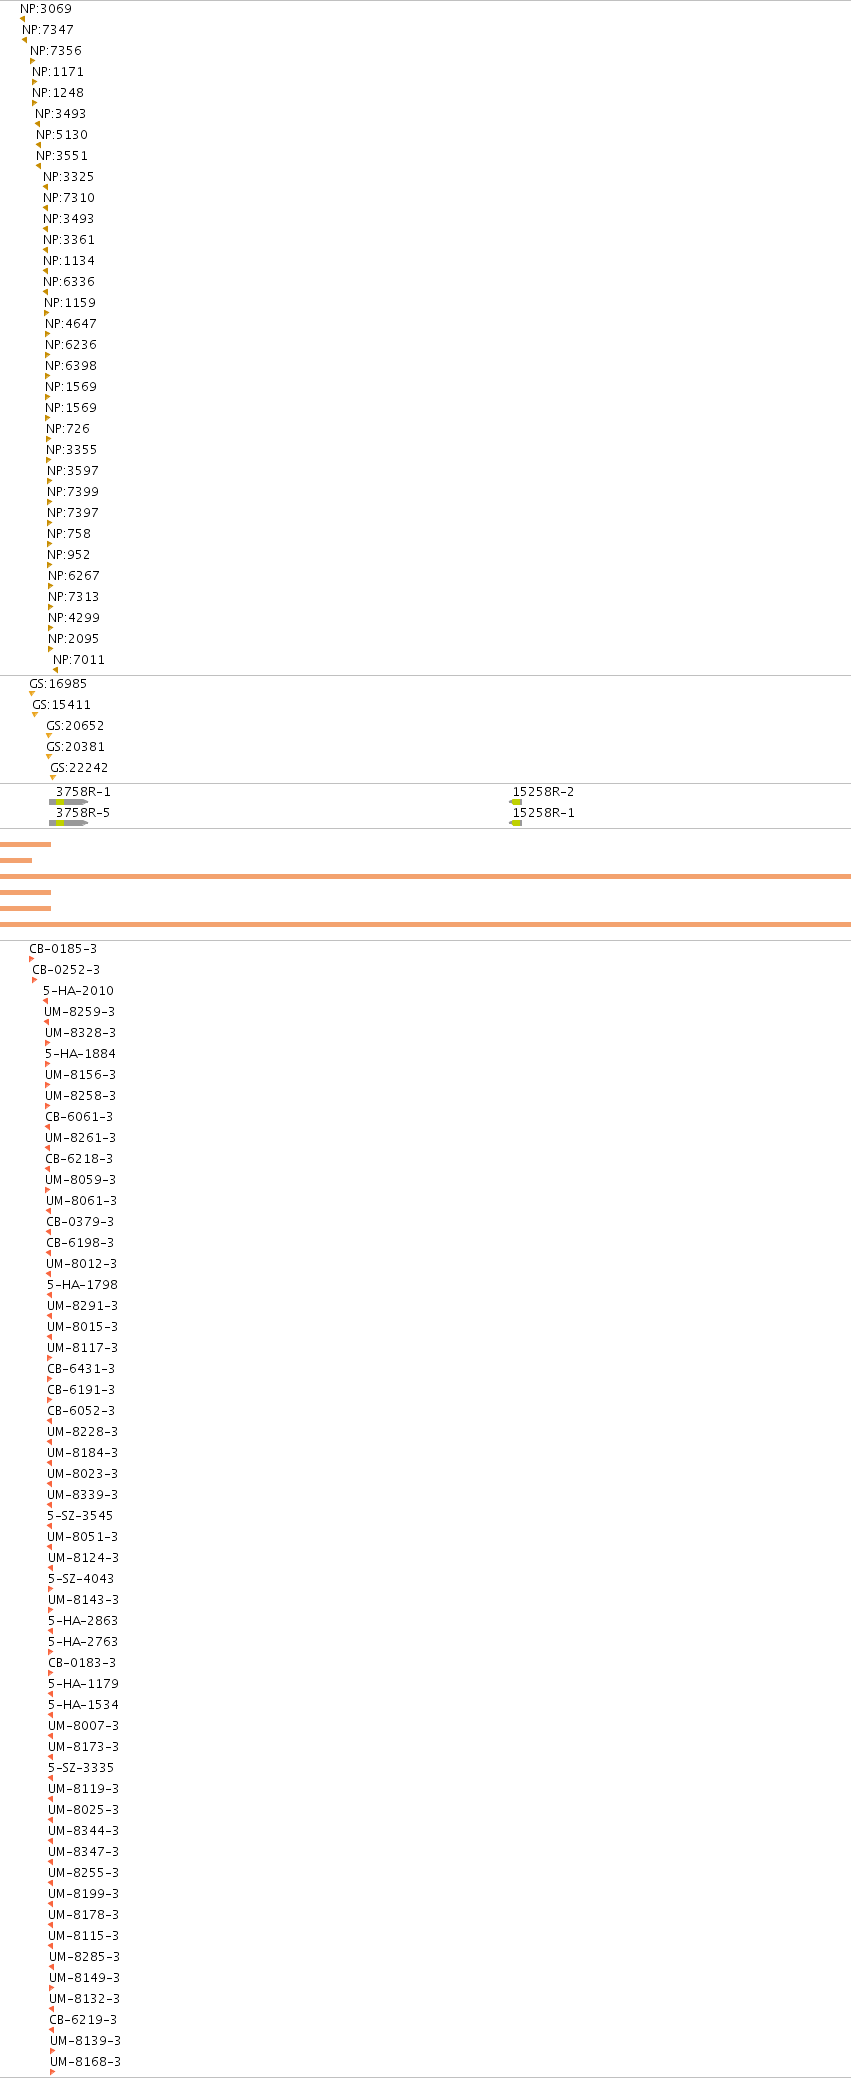The width and height of the screenshot is (851, 2078).
Task: Click 5-HA-2863 label
Action: (83, 1621)
